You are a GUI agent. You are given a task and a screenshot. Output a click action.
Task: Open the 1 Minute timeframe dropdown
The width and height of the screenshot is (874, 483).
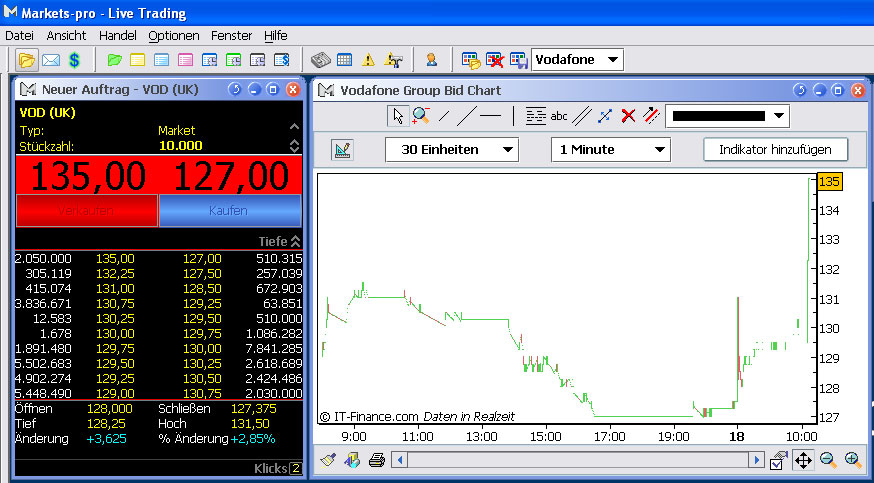610,150
